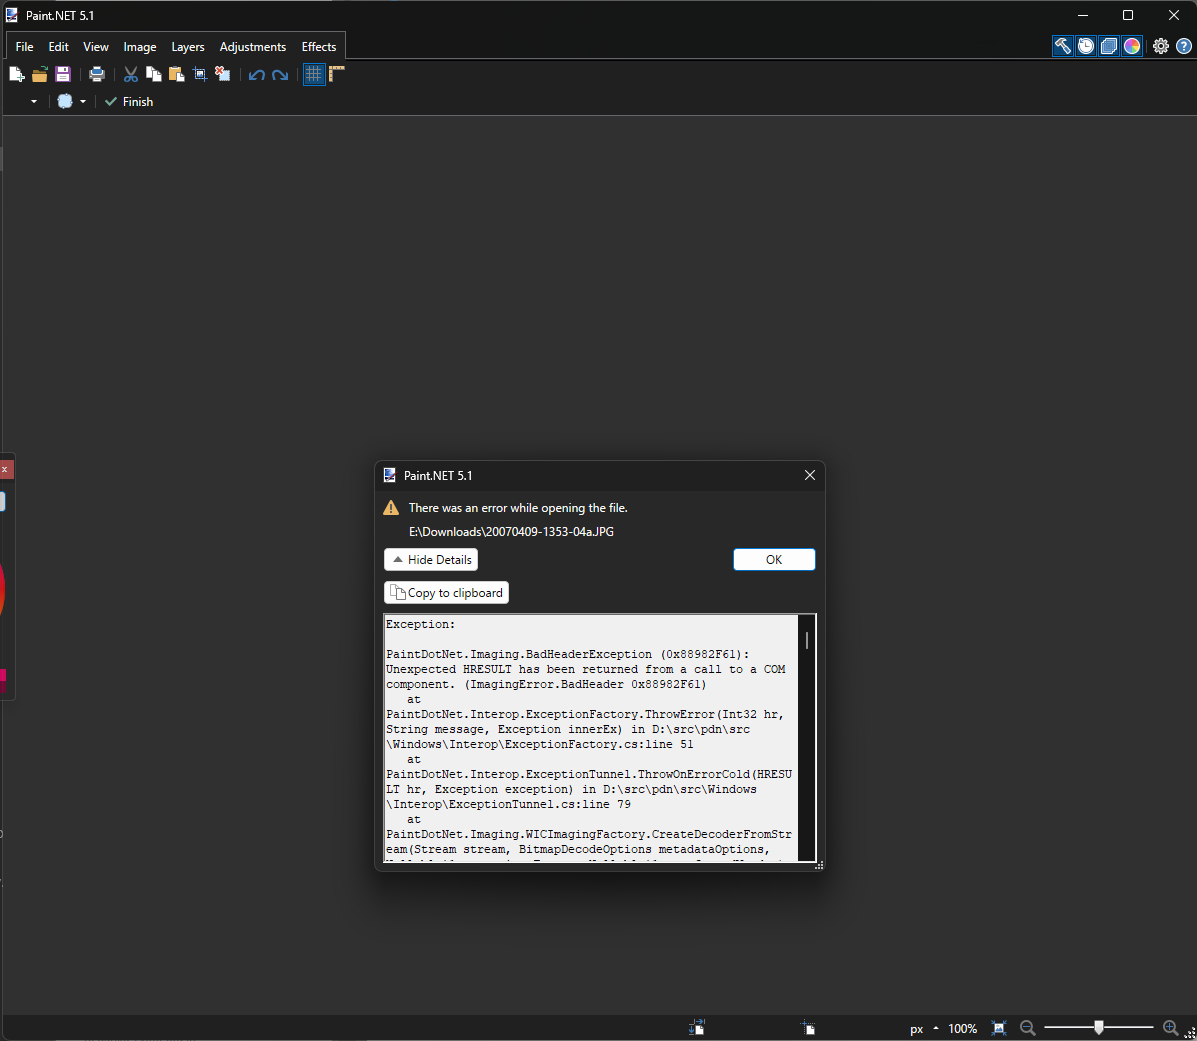Click the Print icon
Viewport: 1197px width, 1041px height.
(97, 74)
